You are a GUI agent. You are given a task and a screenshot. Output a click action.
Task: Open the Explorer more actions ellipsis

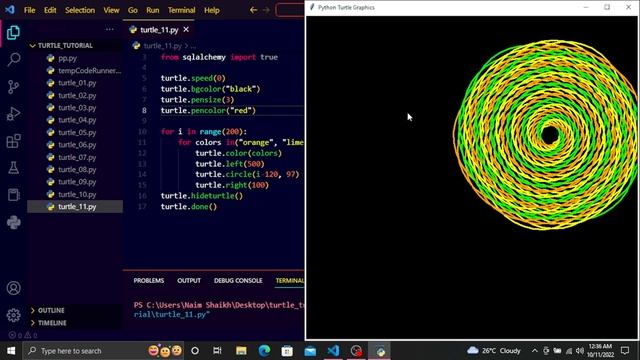109,29
